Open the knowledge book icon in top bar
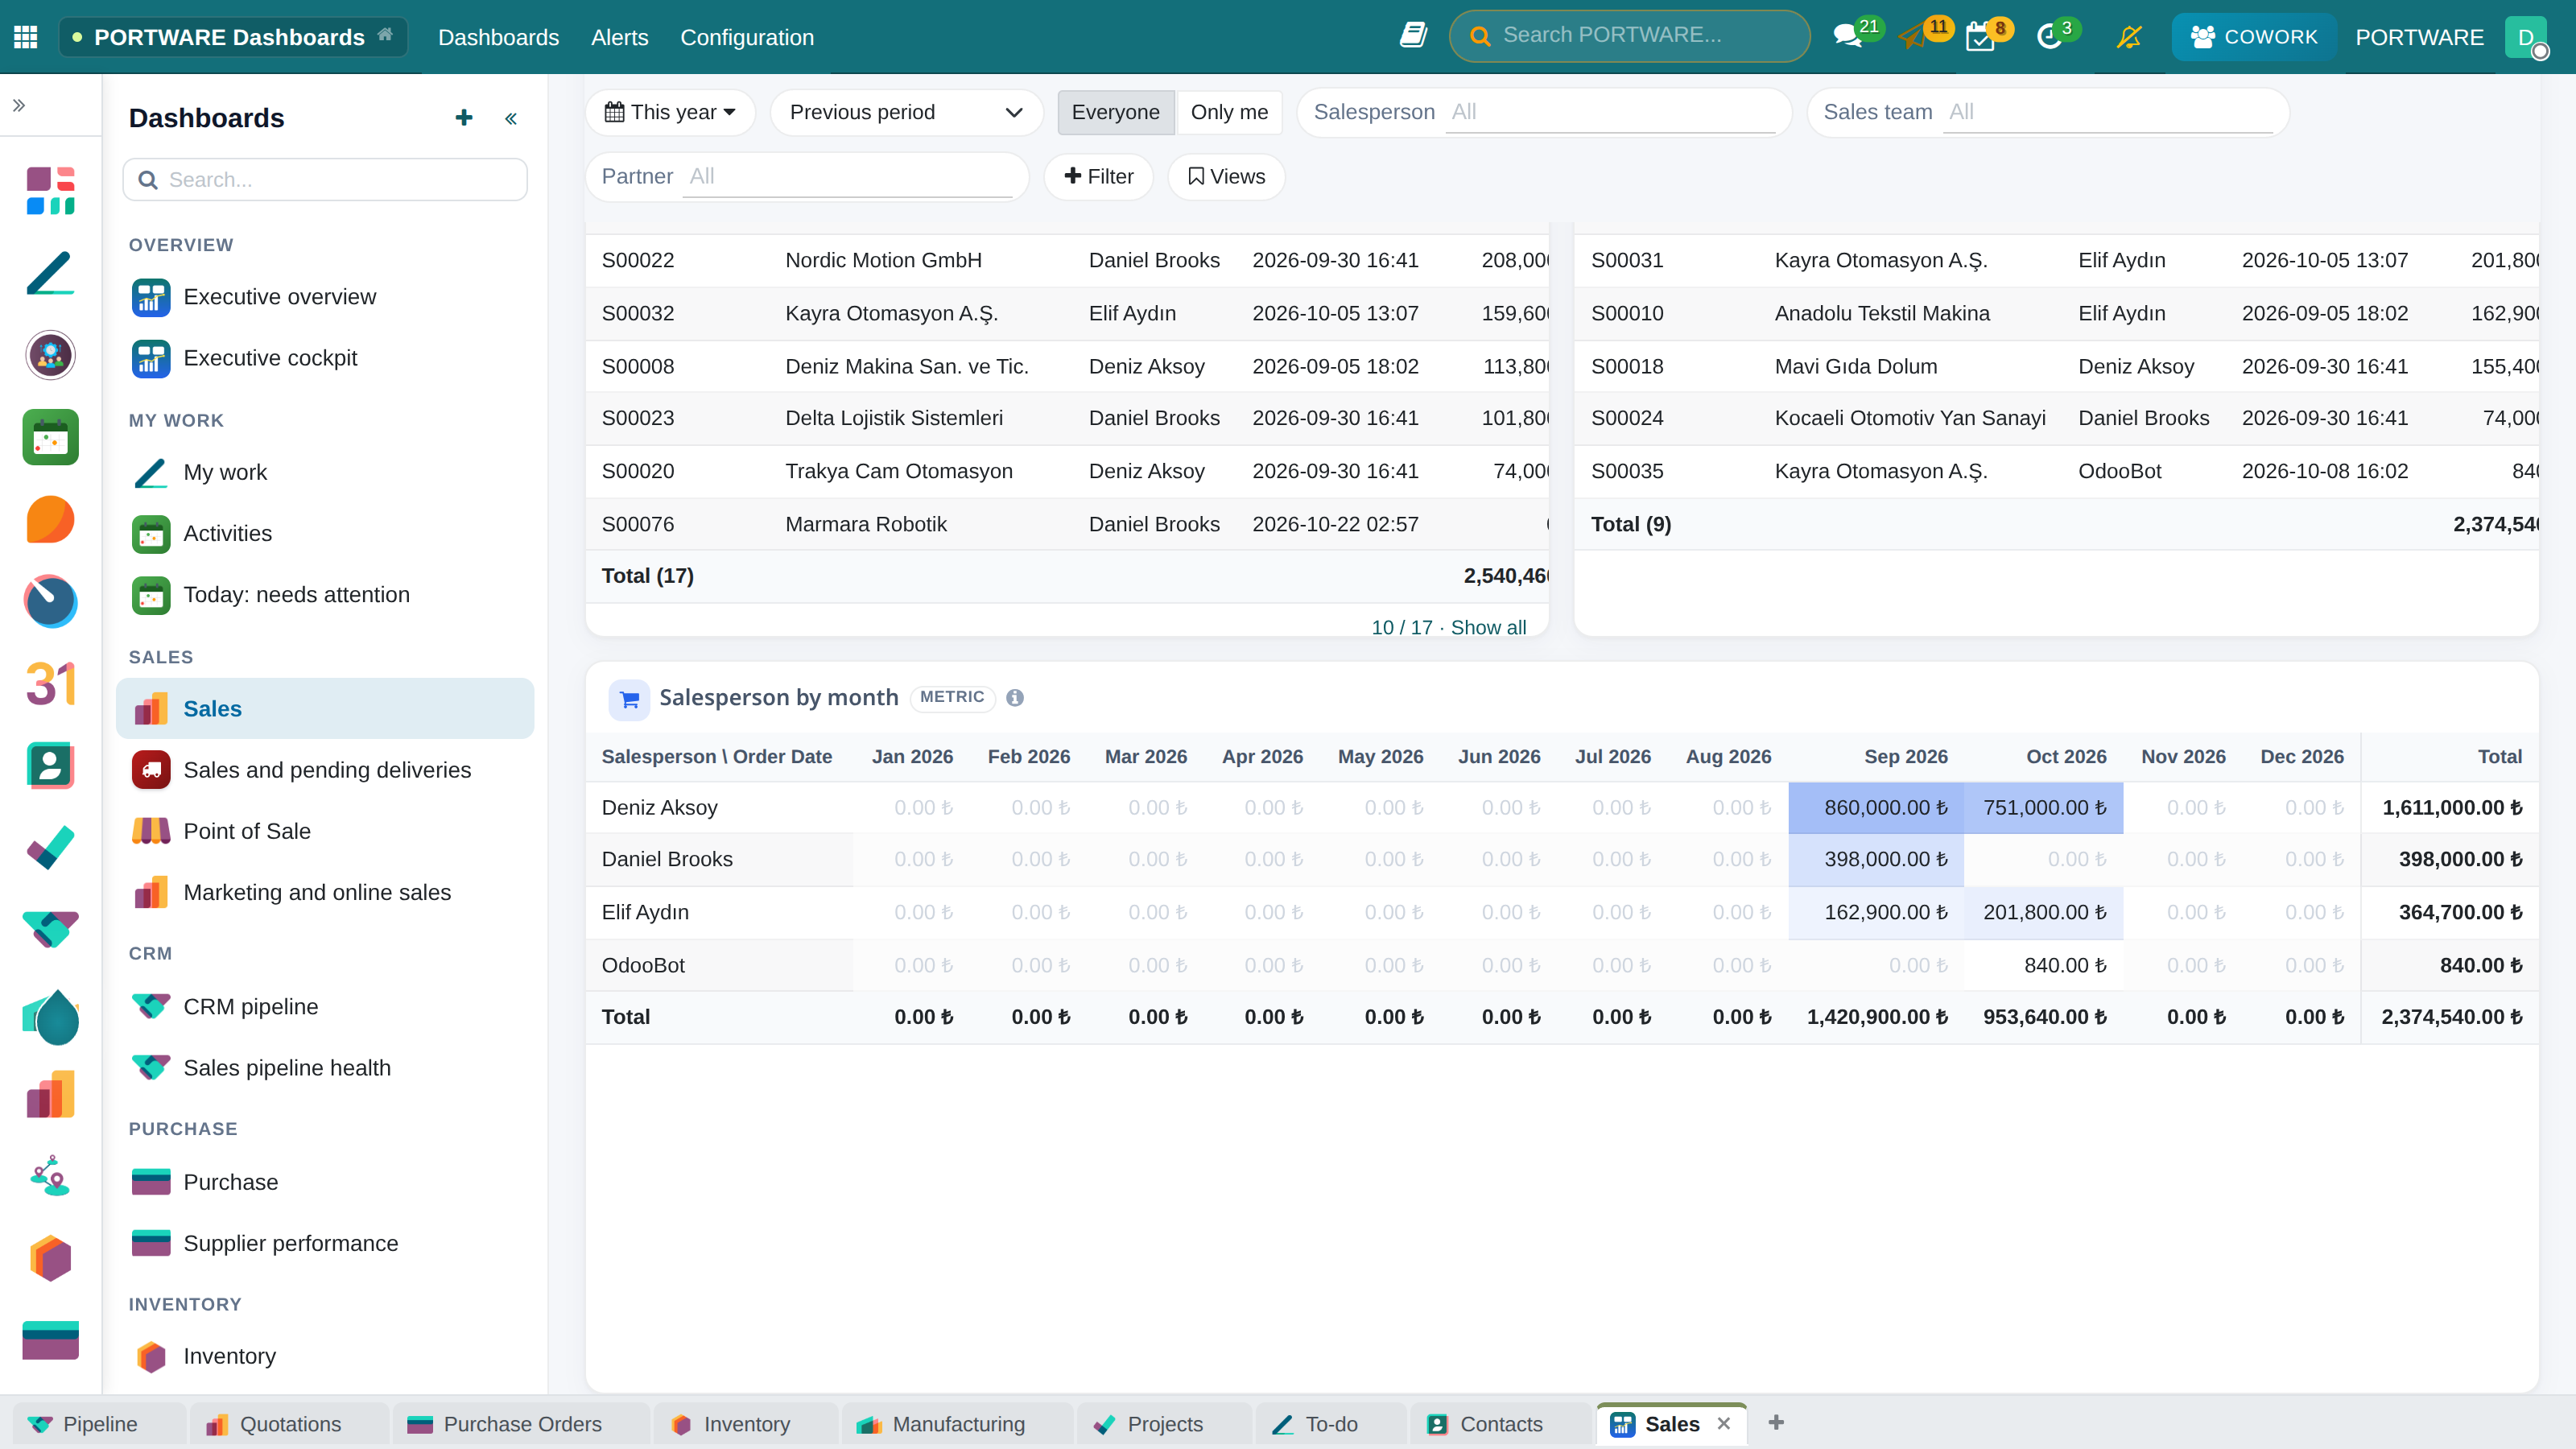2576x1449 pixels. click(x=1413, y=36)
